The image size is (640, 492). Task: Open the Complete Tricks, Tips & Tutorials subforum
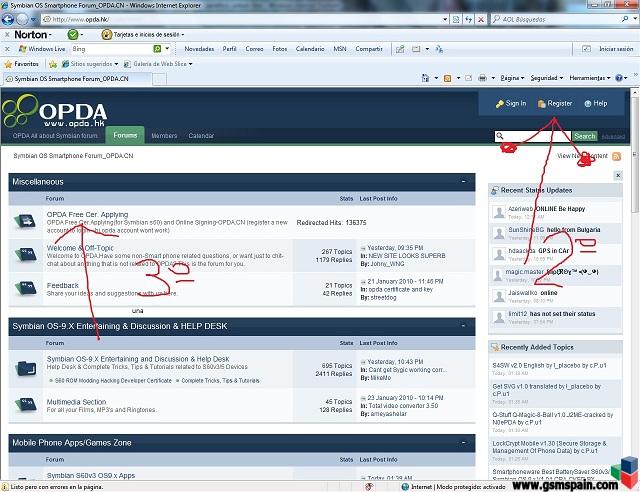click(220, 381)
